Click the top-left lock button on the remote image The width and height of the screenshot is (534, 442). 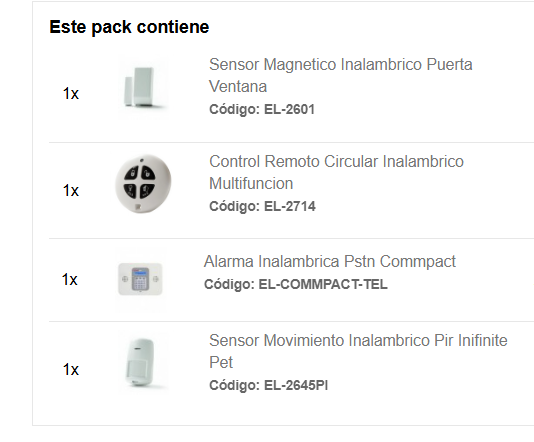pyautogui.click(x=132, y=173)
